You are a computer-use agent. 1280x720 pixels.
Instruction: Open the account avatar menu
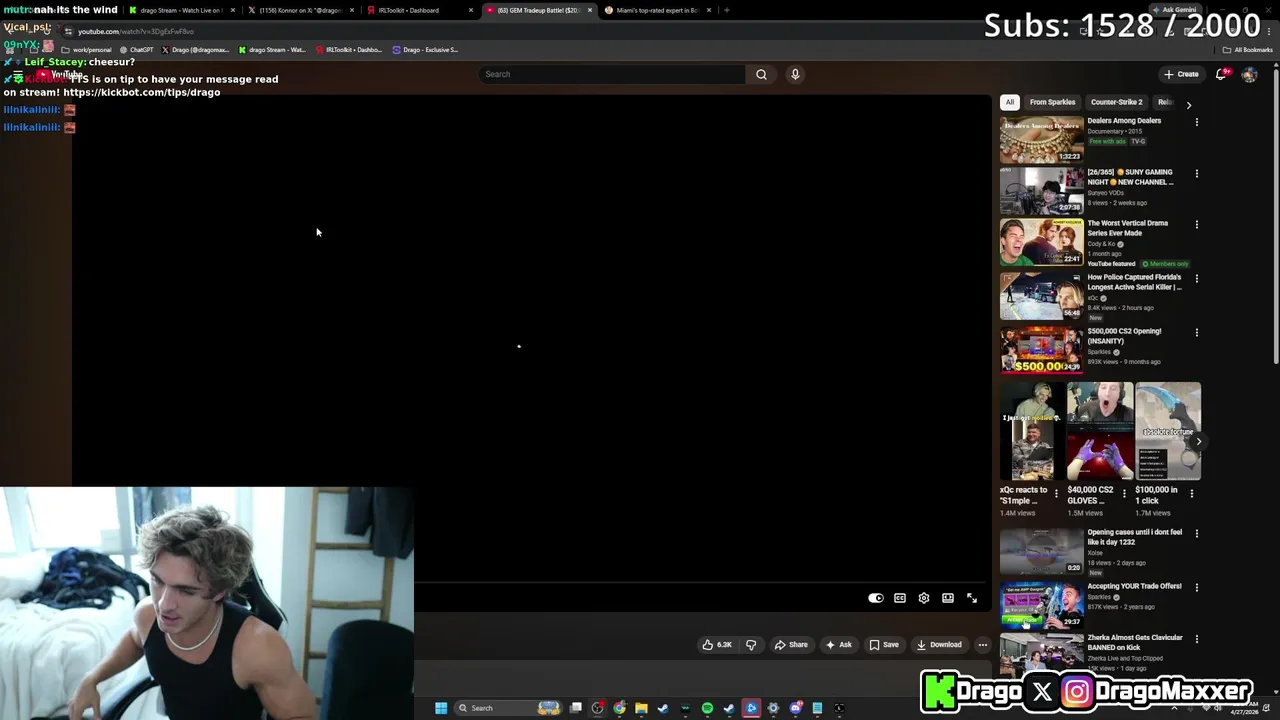click(1249, 74)
